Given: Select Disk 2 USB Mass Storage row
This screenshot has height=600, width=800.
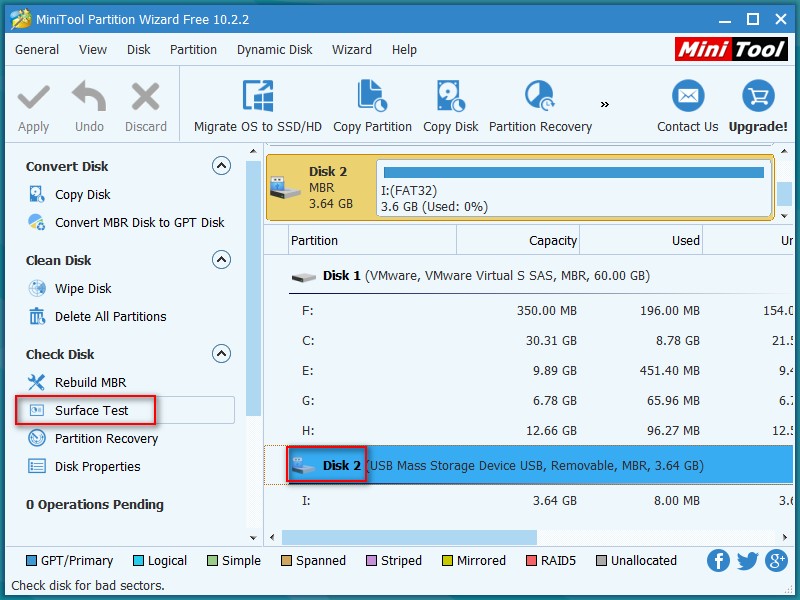Looking at the screenshot, I should pos(529,465).
